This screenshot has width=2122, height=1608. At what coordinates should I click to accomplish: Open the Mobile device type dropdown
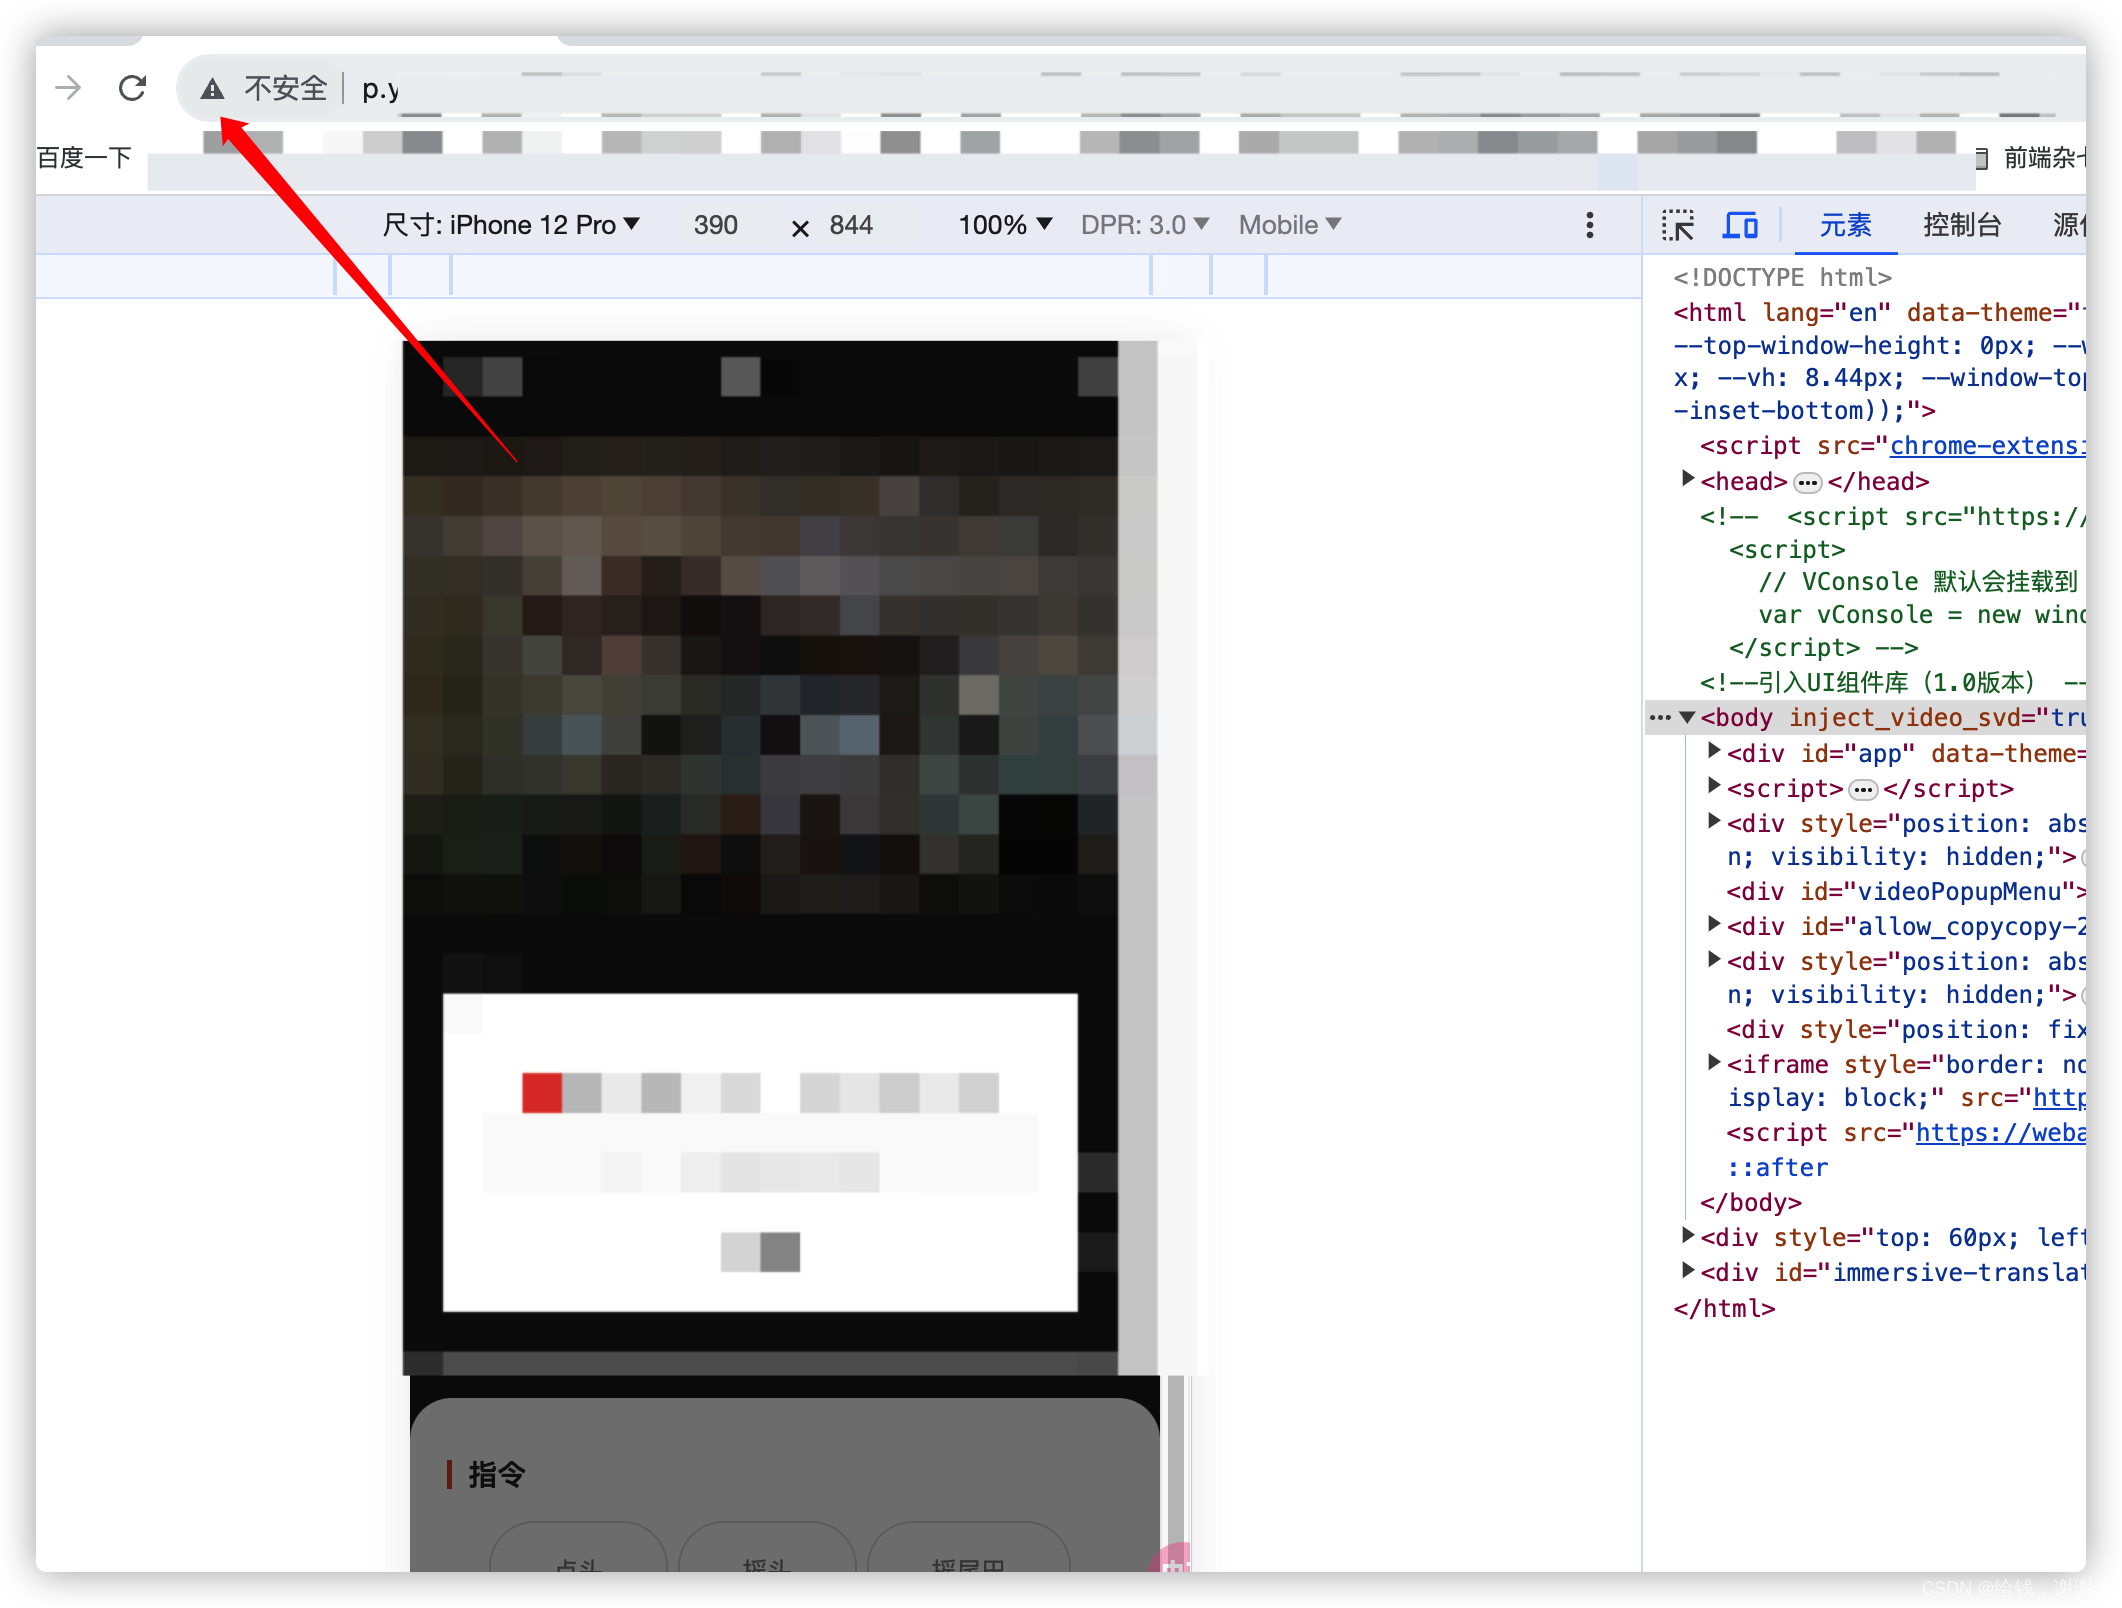[1289, 225]
